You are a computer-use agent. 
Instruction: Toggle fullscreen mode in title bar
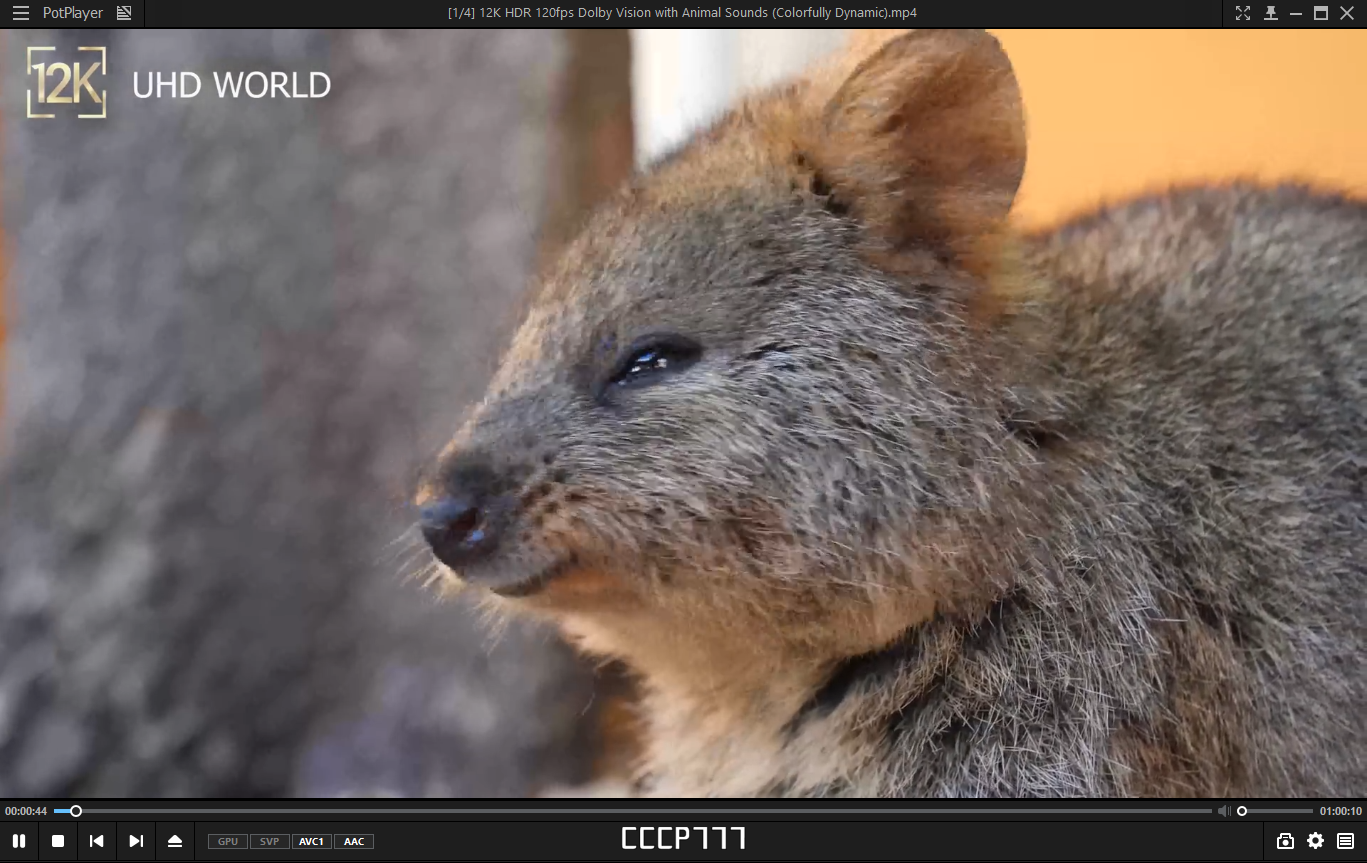coord(1243,13)
